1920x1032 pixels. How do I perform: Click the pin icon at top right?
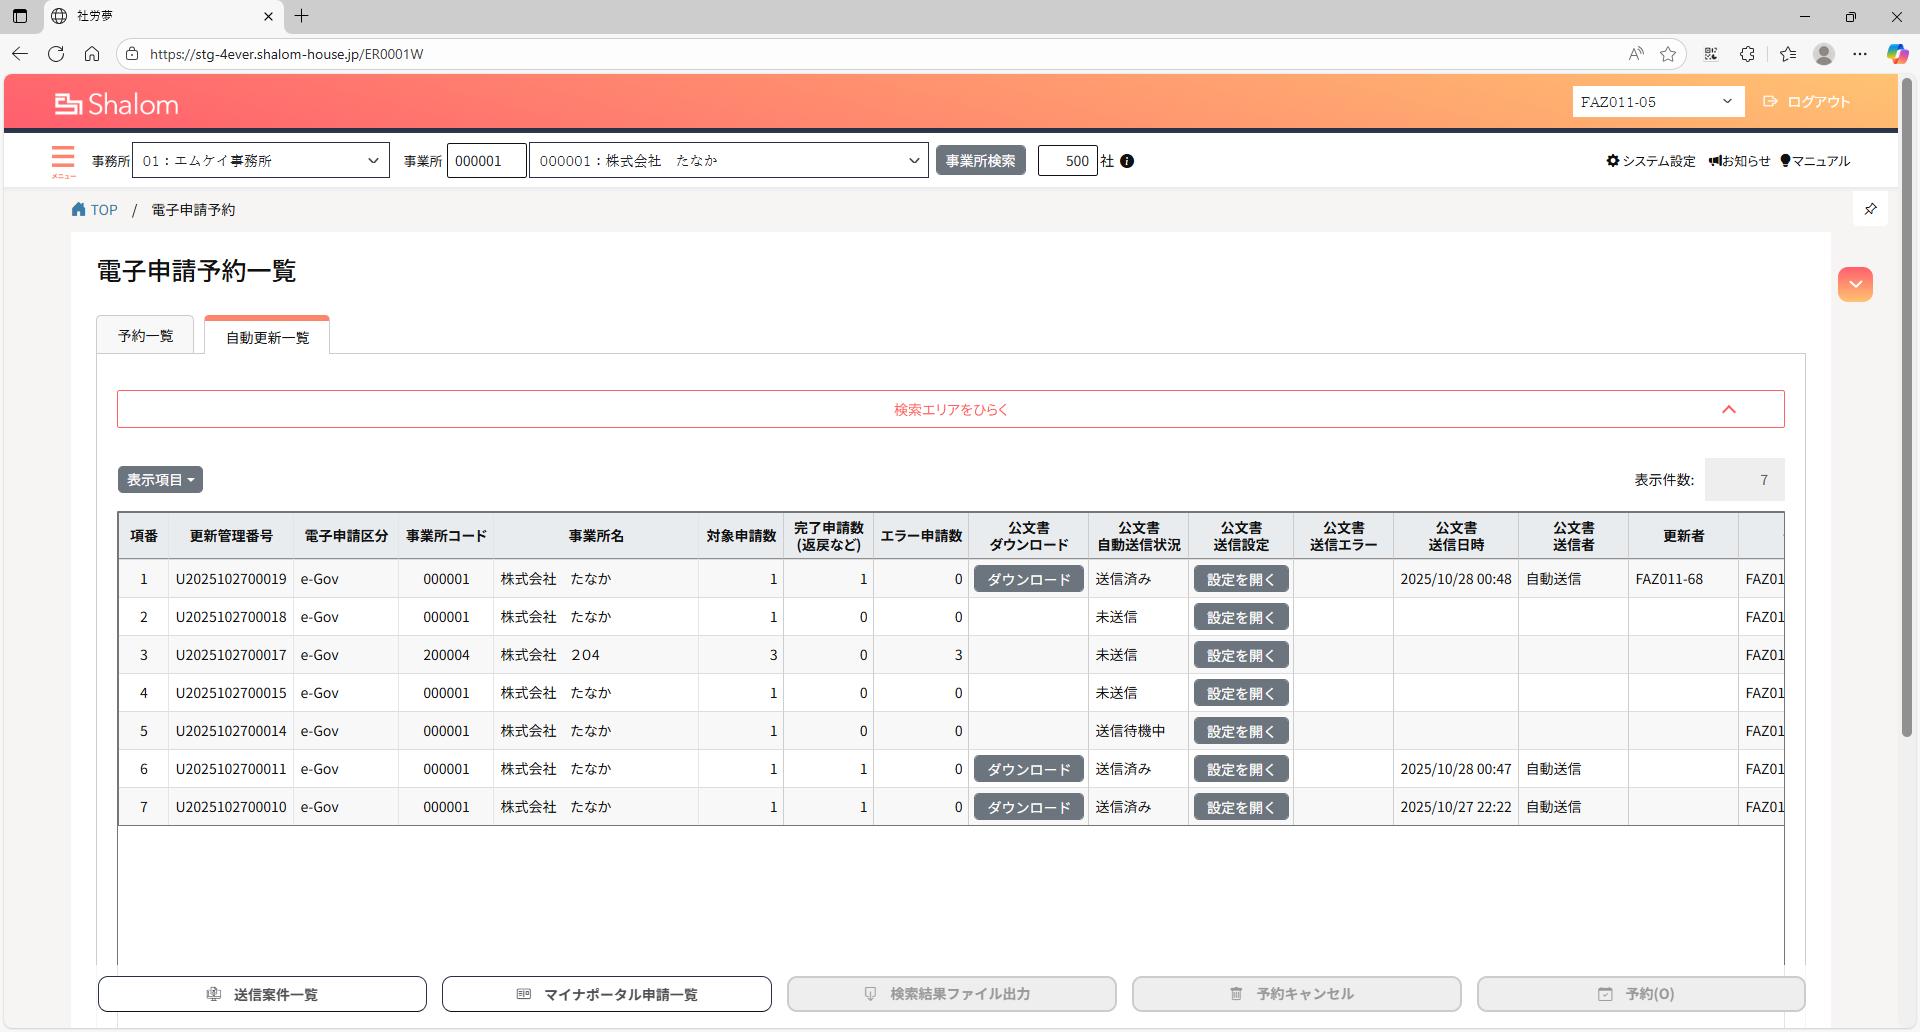(1870, 209)
